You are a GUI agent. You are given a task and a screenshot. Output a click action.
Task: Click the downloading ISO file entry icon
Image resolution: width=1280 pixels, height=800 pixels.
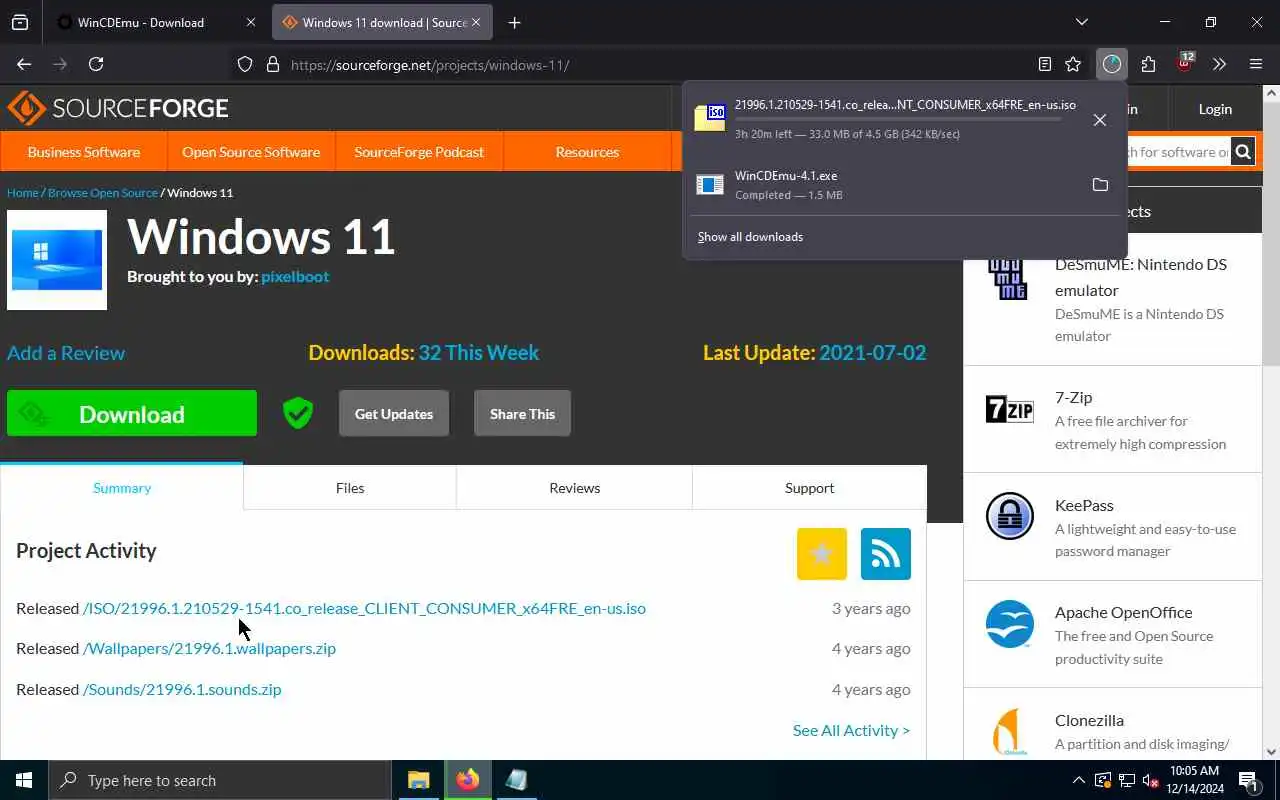tap(709, 117)
